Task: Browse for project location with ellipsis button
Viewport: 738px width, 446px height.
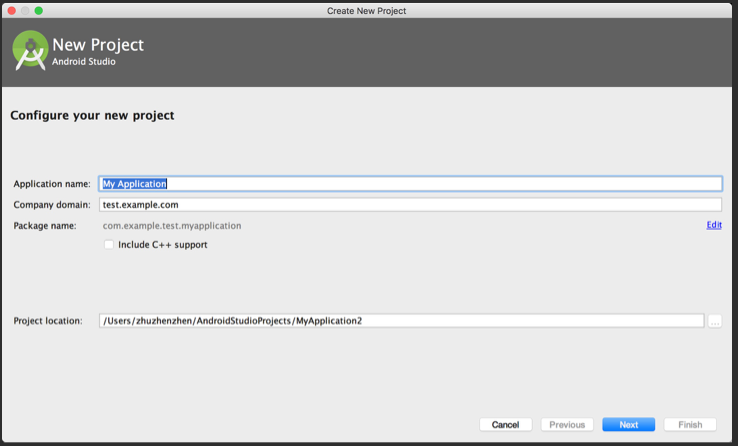Action: point(714,321)
